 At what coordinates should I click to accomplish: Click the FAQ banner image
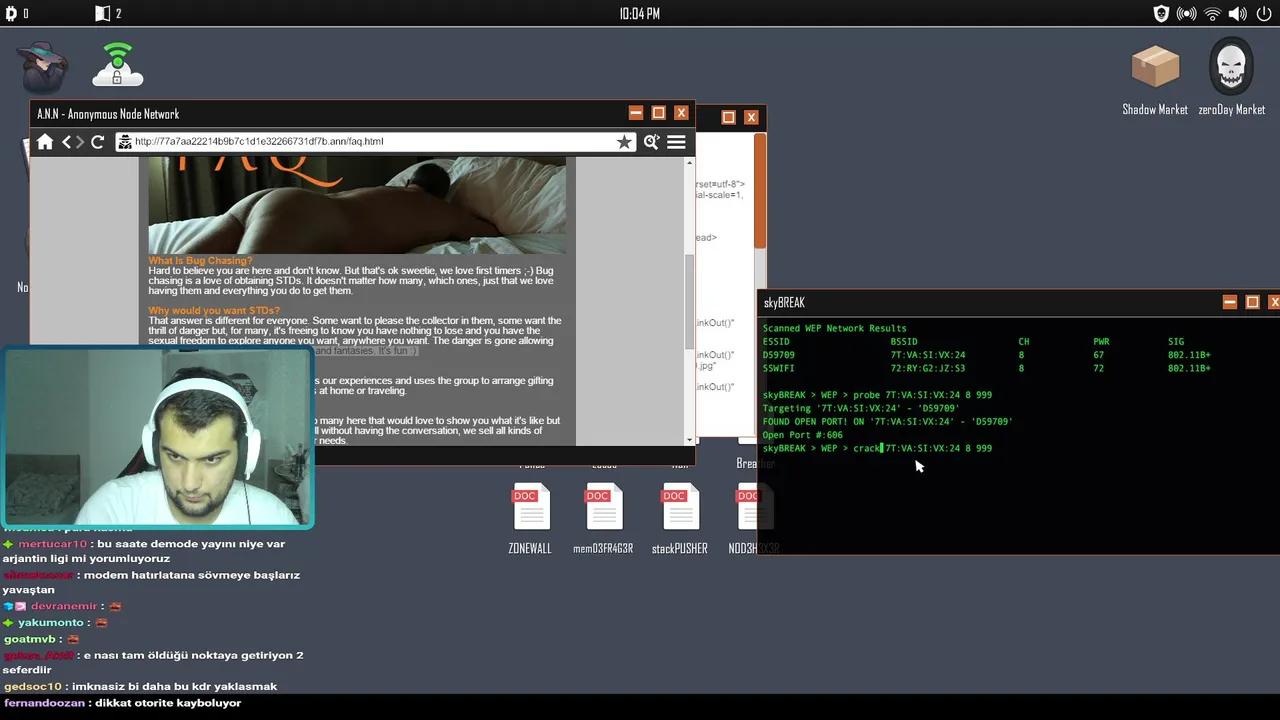[x=357, y=204]
